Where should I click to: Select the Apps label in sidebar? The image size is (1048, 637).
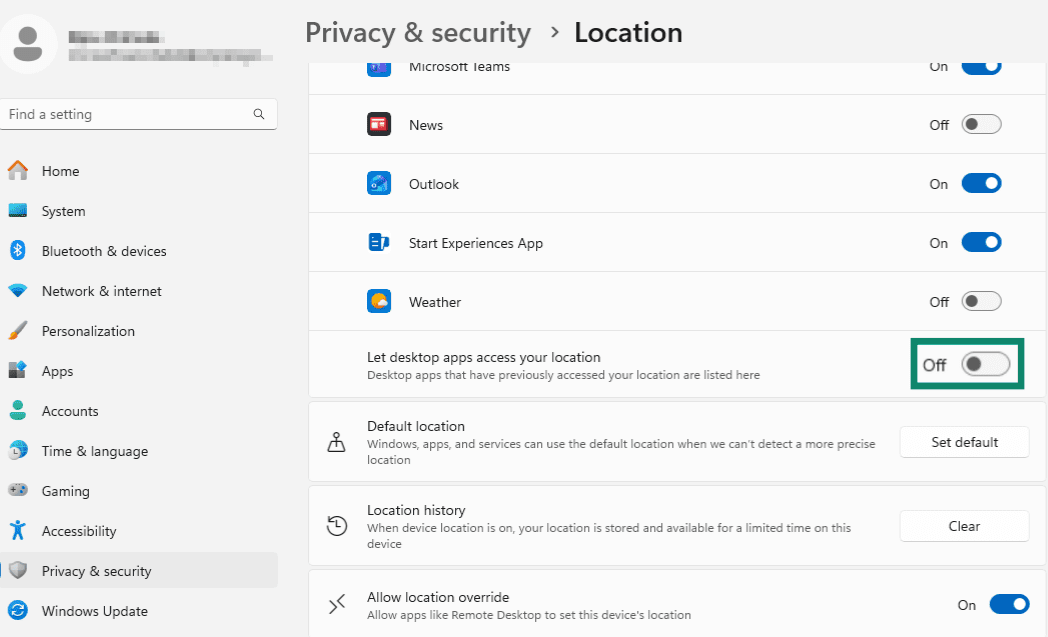pos(57,372)
